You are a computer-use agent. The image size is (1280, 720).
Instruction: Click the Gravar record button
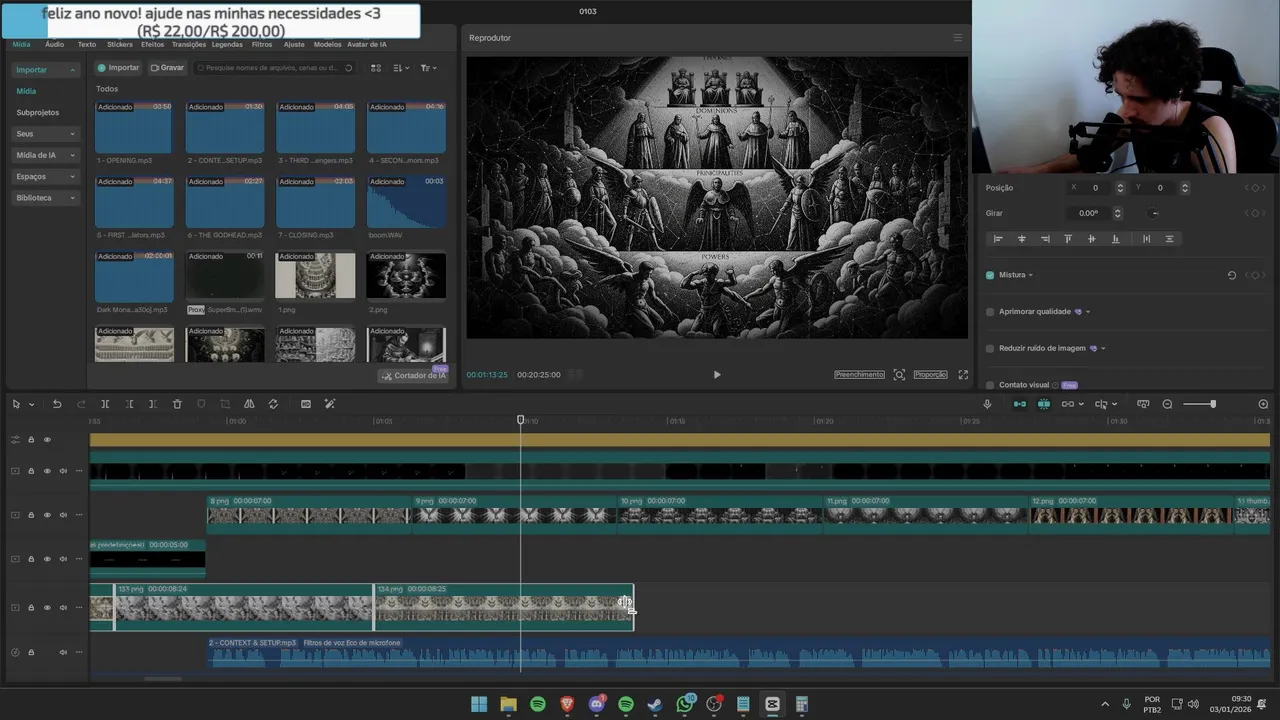click(167, 68)
